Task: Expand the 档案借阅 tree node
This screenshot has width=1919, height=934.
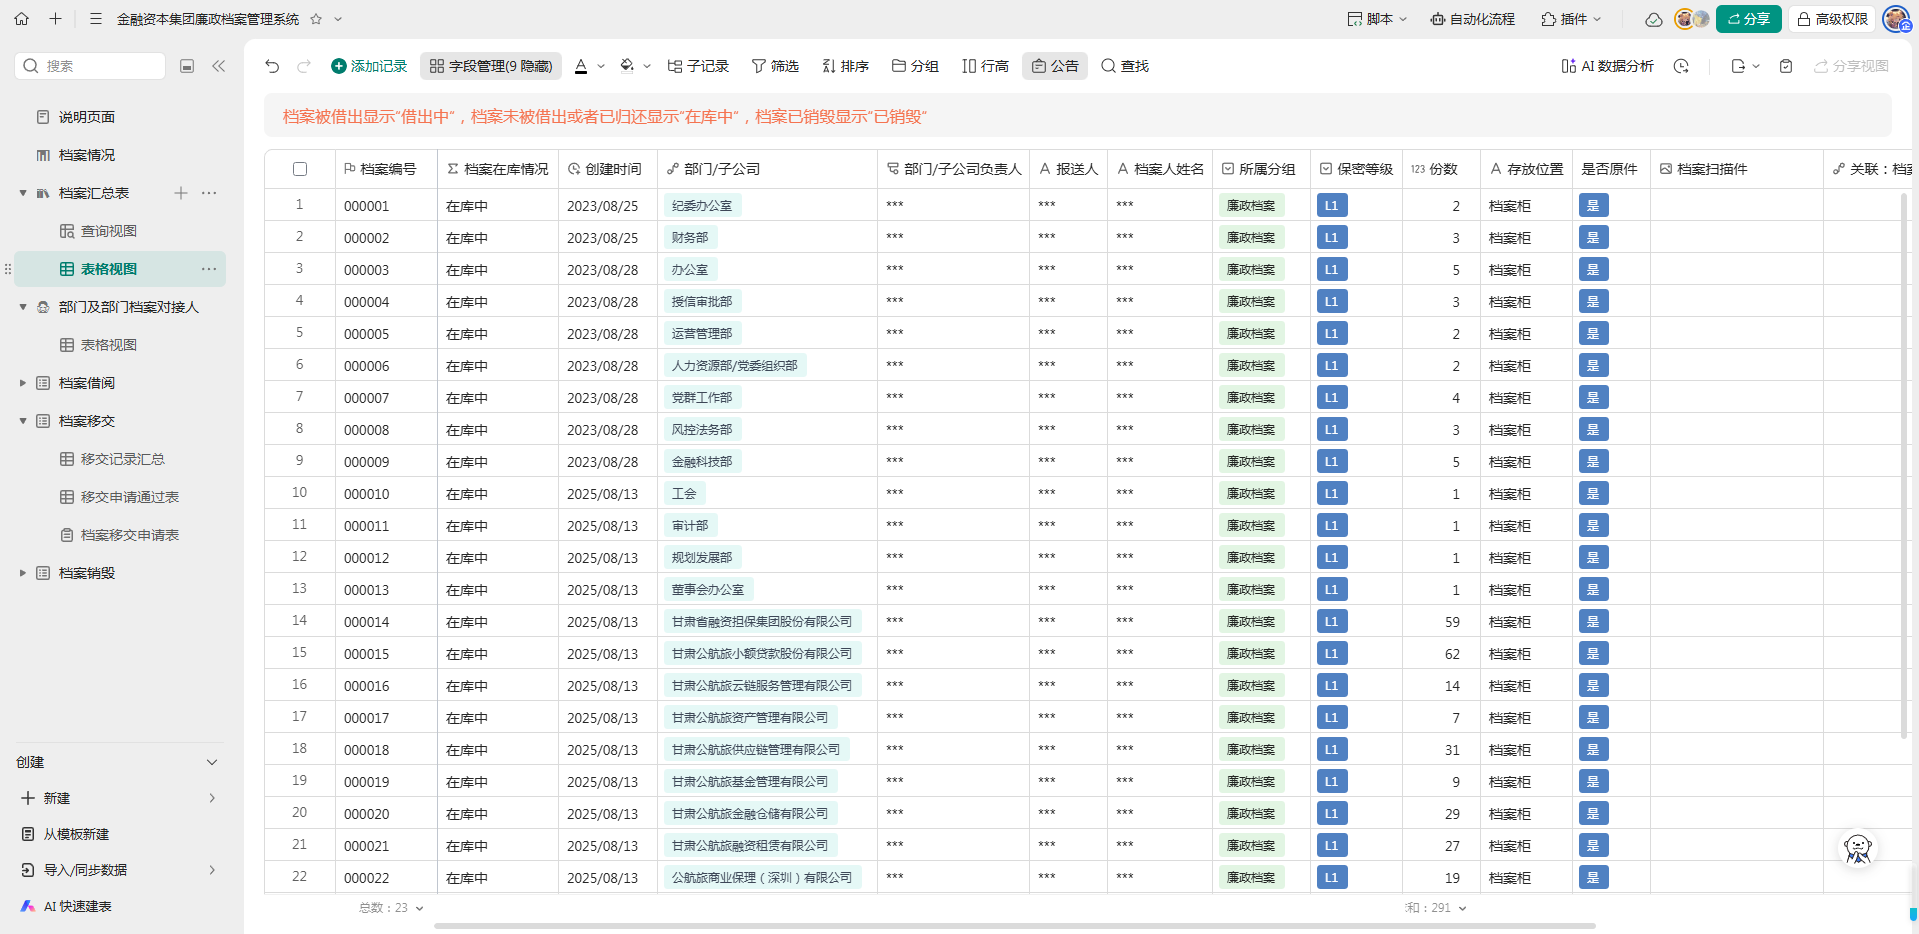Action: point(23,383)
